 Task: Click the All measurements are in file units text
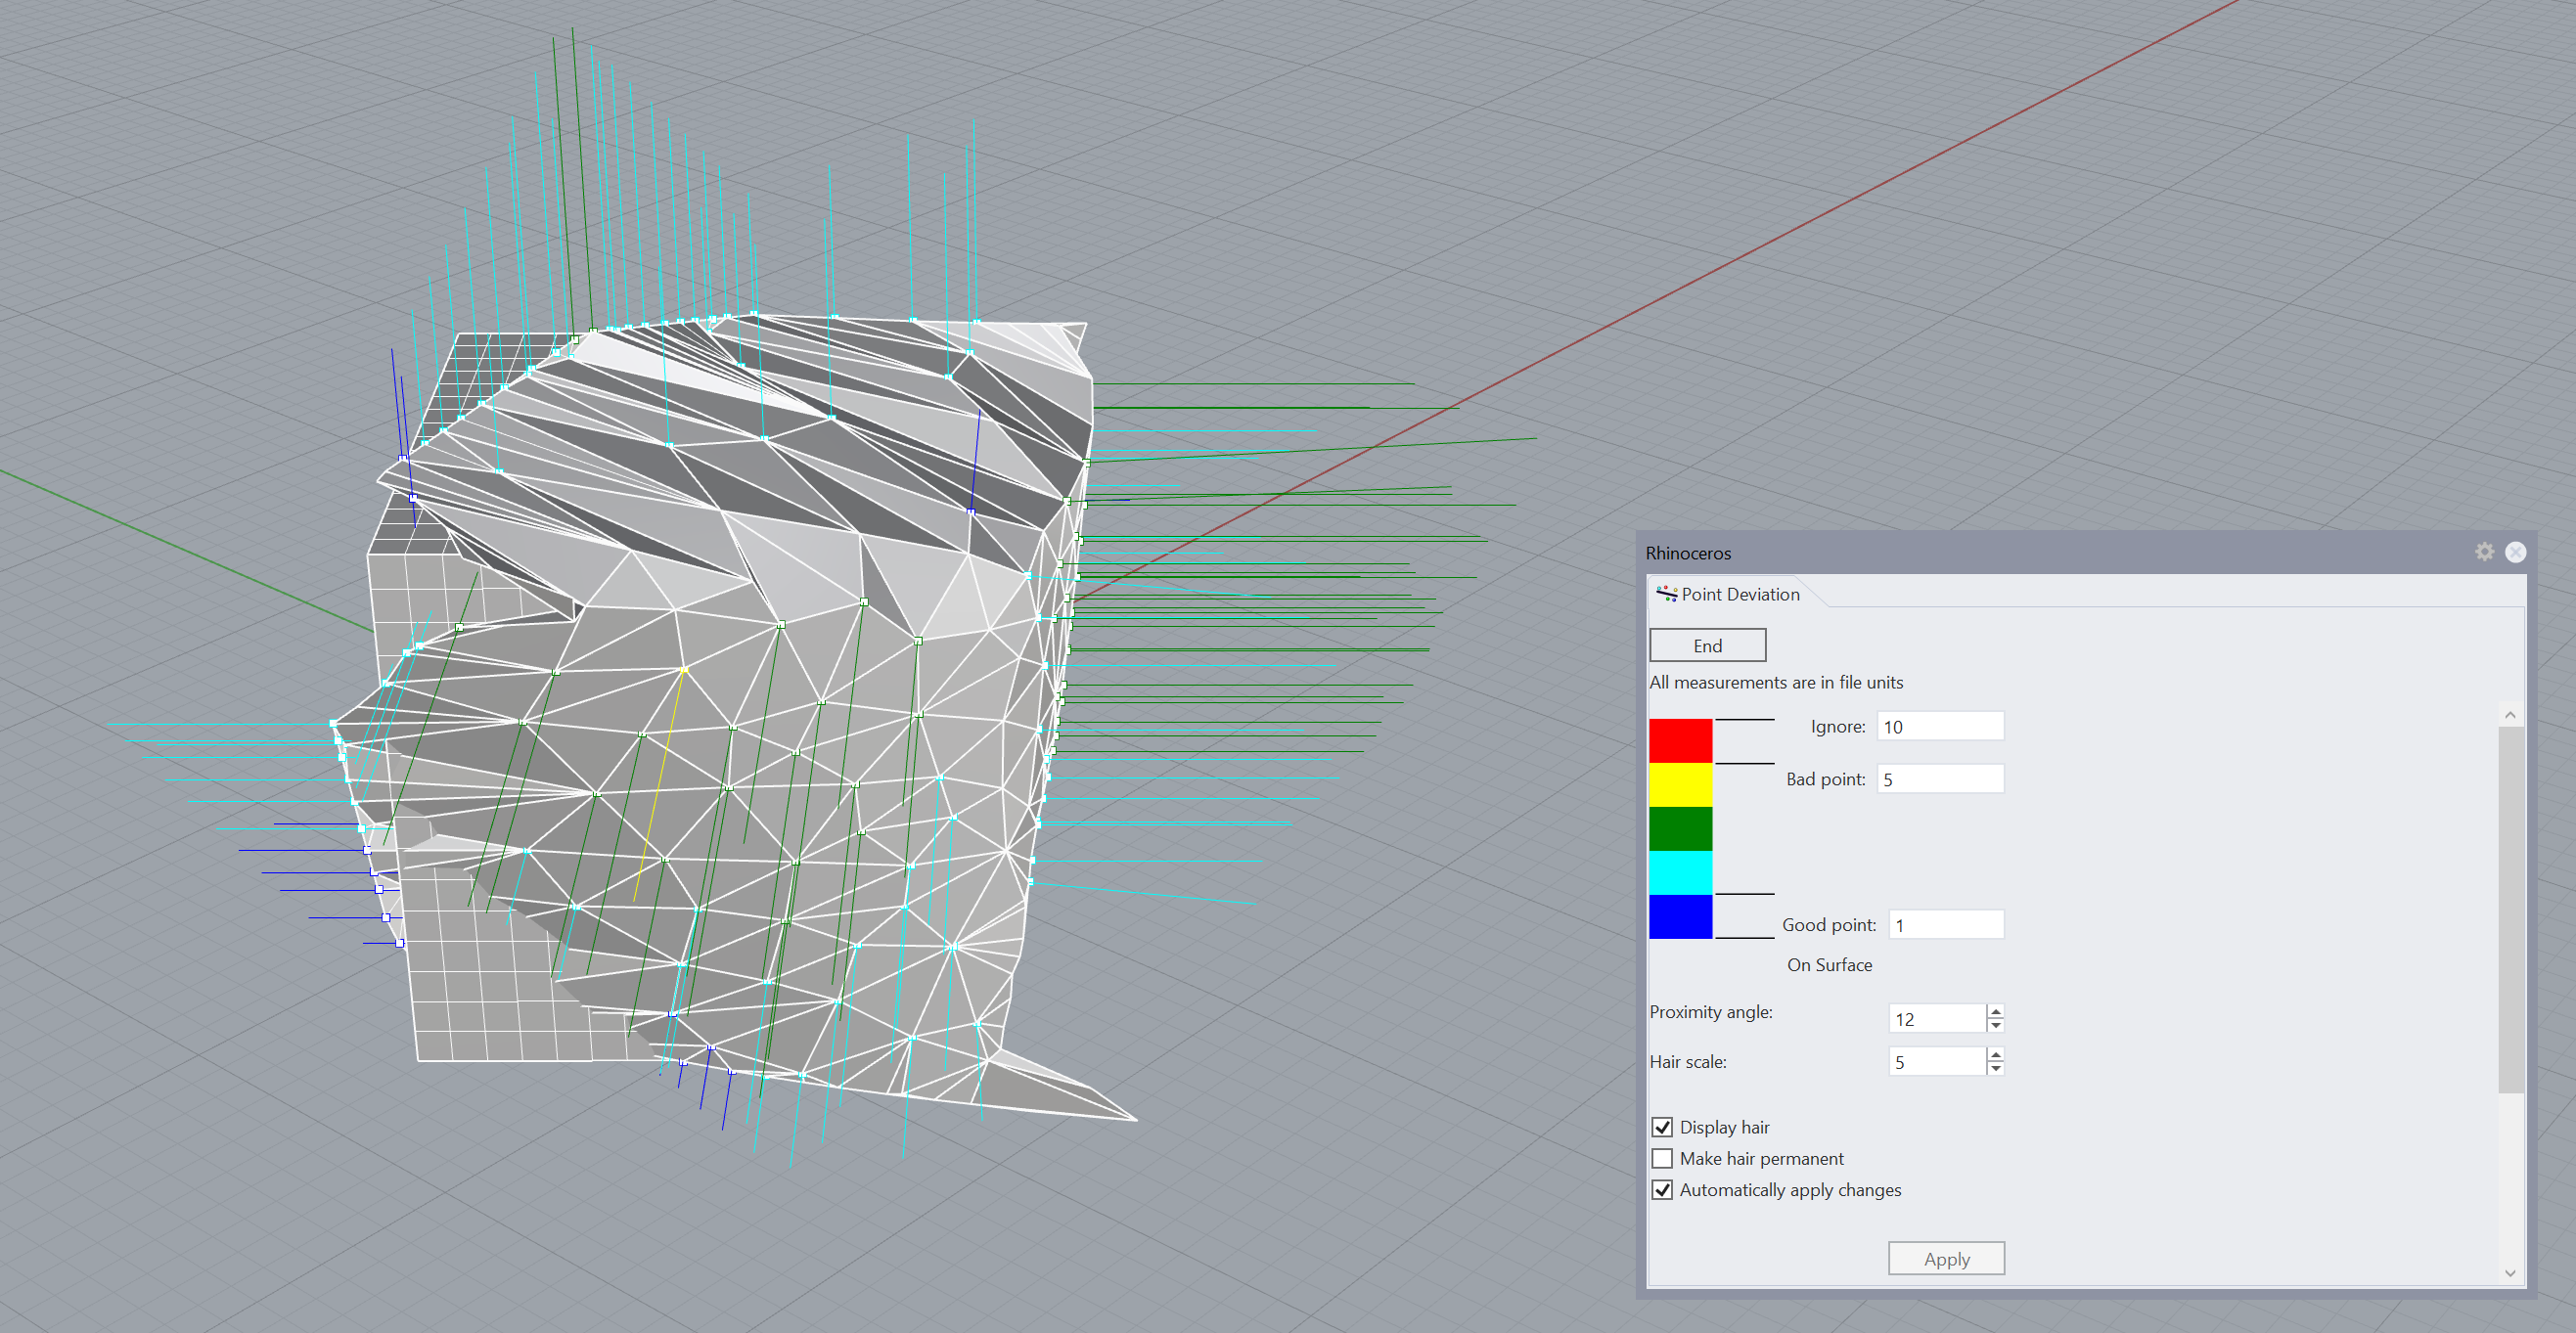click(1776, 682)
